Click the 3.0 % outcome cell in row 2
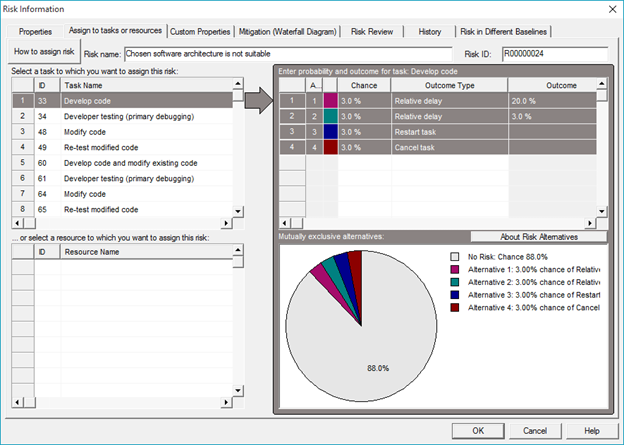Viewport: 624px width, 445px height. coord(552,116)
